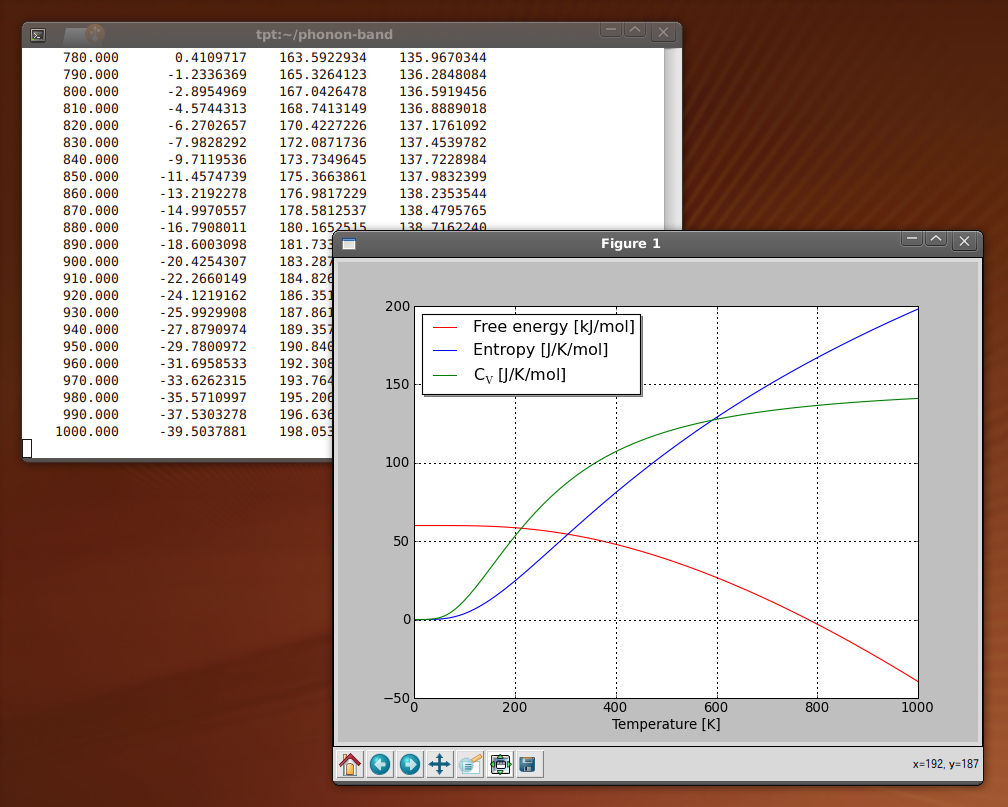This screenshot has width=1008, height=807.
Task: Go forward to next plot view
Action: 410,765
